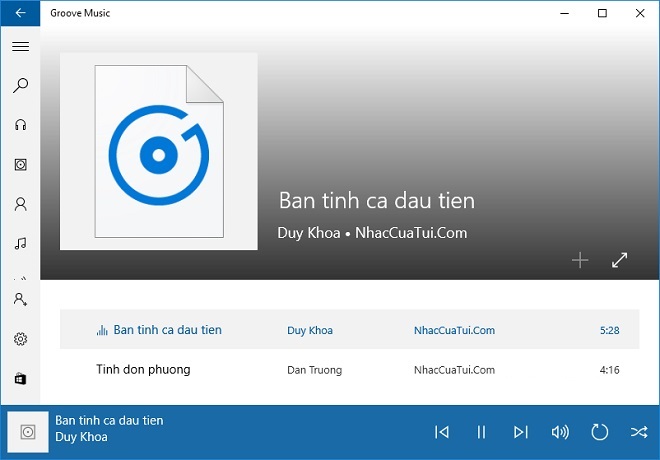This screenshot has width=660, height=460.
Task: Click the back arrow button
Action: [20, 13]
